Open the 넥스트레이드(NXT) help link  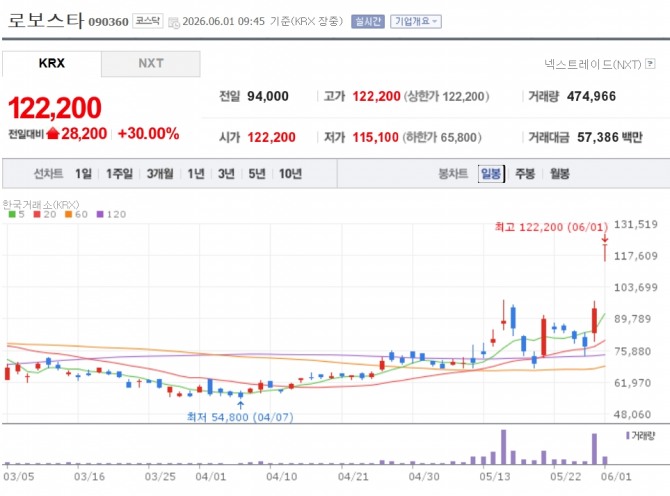tap(593, 64)
